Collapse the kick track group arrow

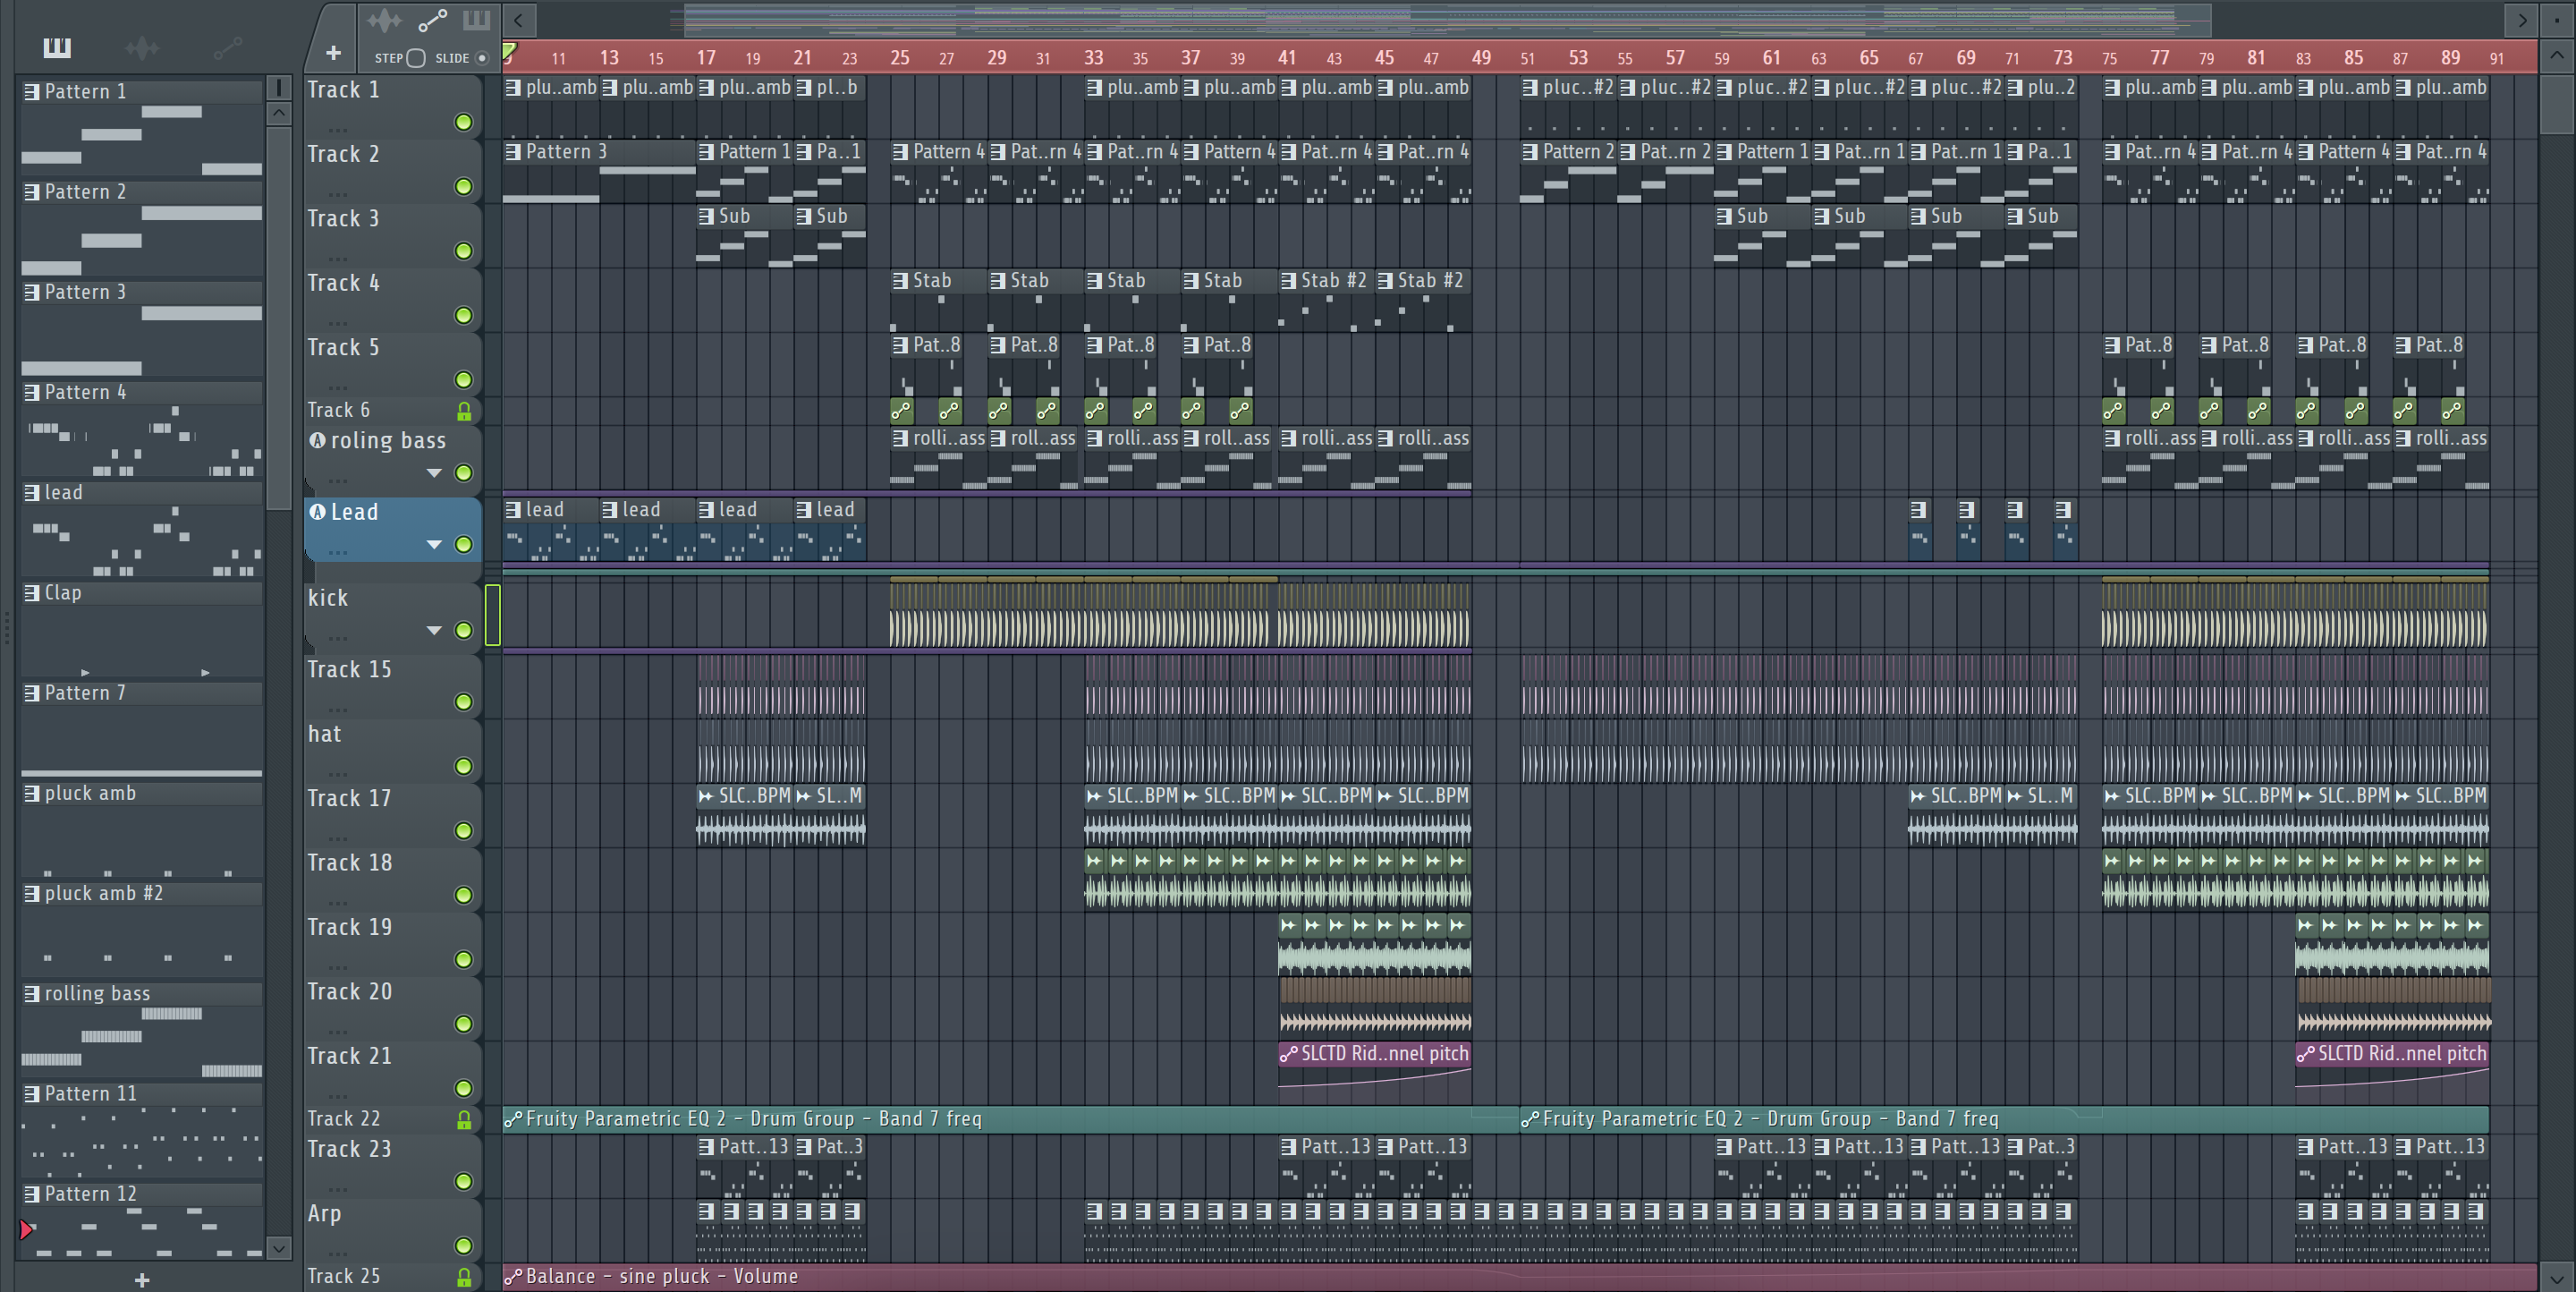434,631
